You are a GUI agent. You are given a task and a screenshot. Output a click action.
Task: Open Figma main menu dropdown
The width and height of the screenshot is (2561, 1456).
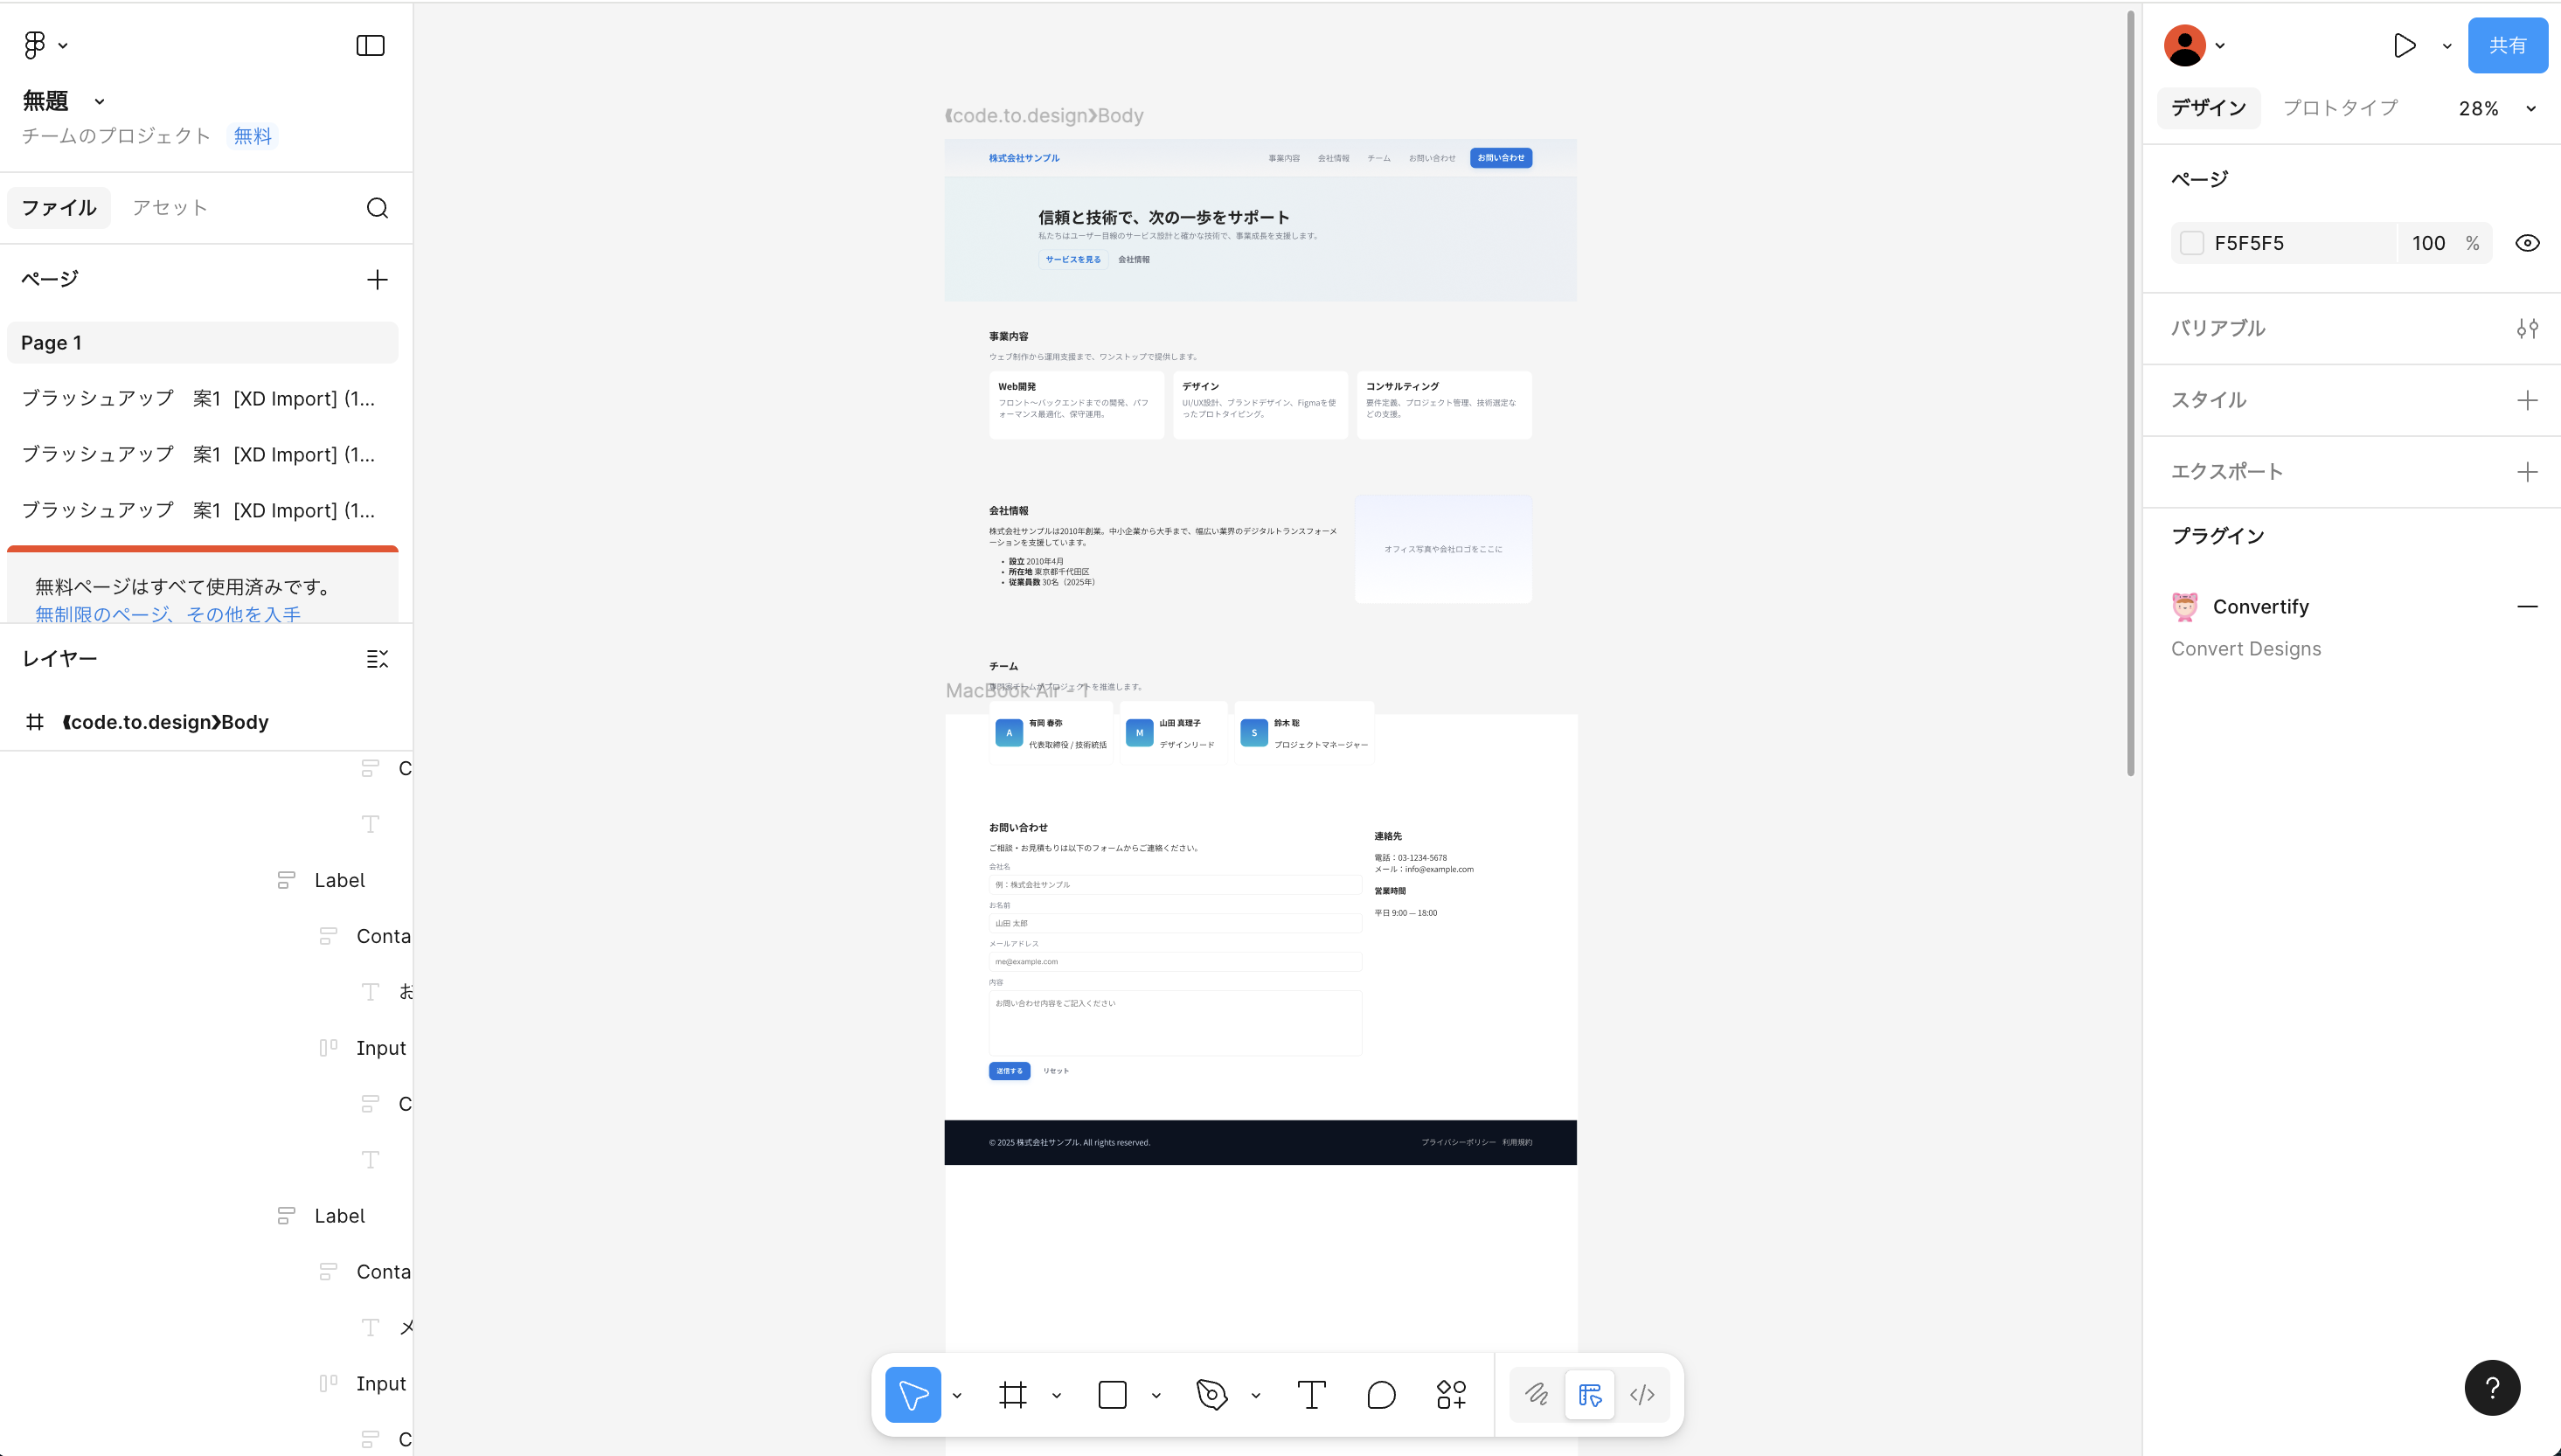click(44, 45)
